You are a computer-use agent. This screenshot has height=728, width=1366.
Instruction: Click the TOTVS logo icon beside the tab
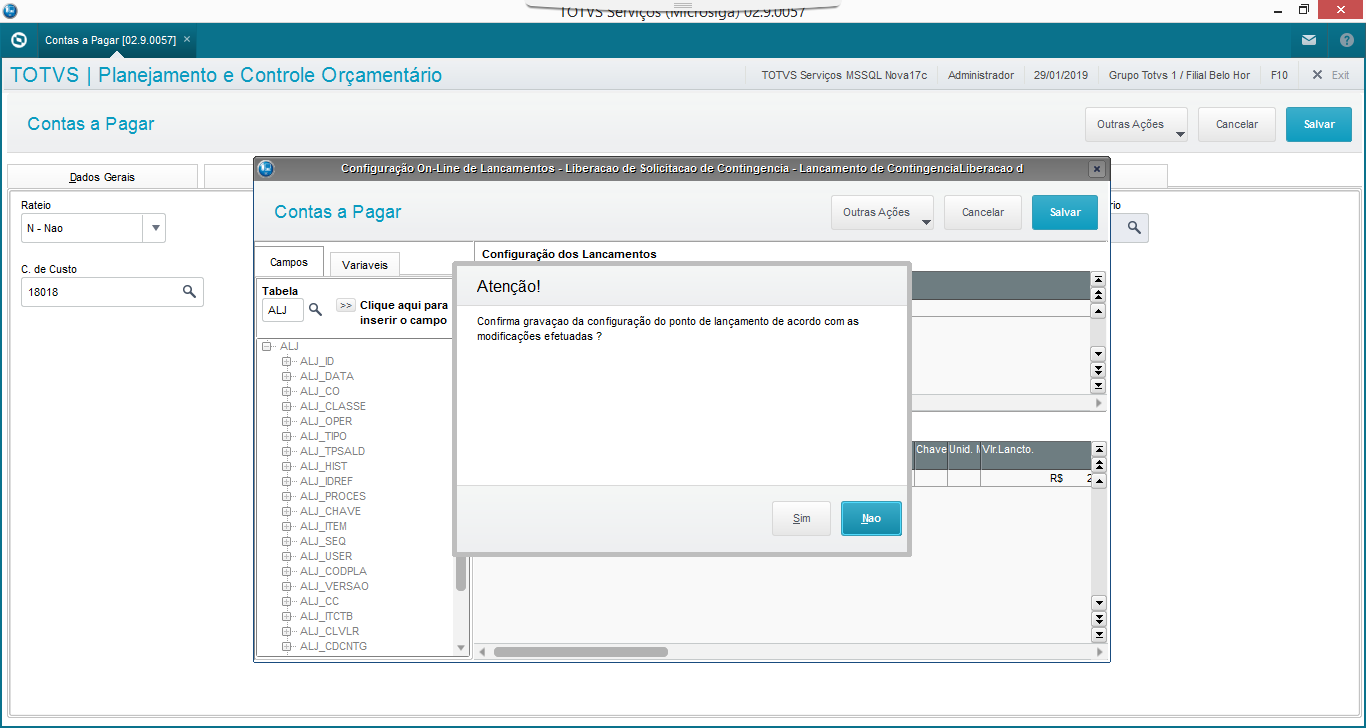pos(18,40)
